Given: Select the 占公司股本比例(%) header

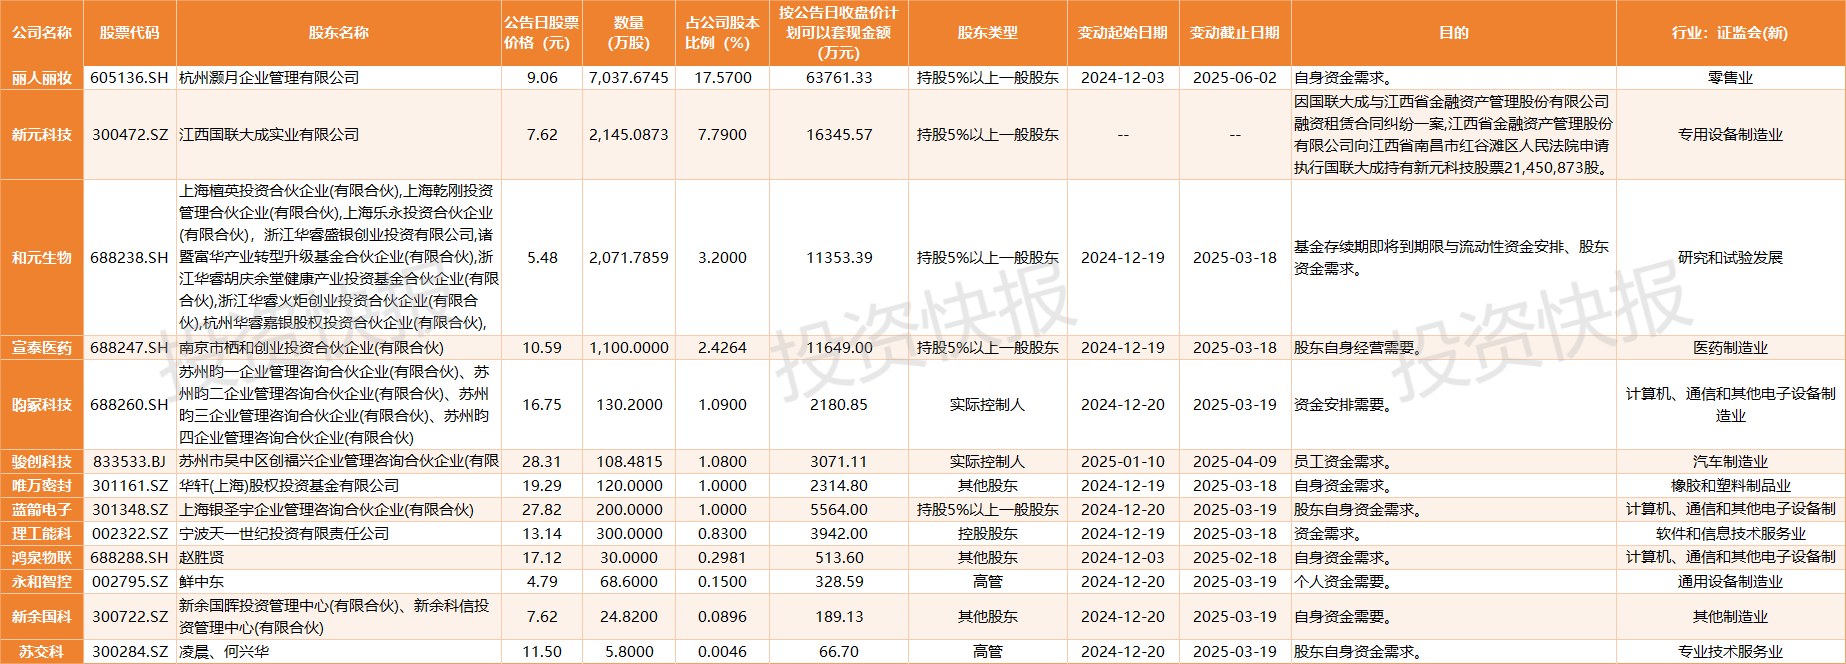Looking at the screenshot, I should pyautogui.click(x=722, y=33).
